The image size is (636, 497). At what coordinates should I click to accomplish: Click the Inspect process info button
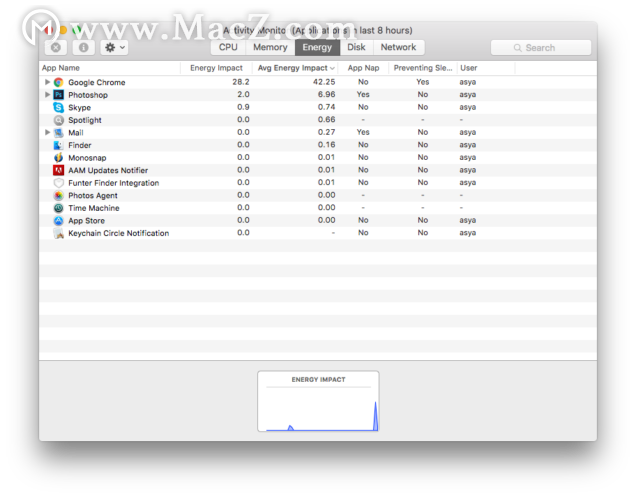(x=84, y=47)
